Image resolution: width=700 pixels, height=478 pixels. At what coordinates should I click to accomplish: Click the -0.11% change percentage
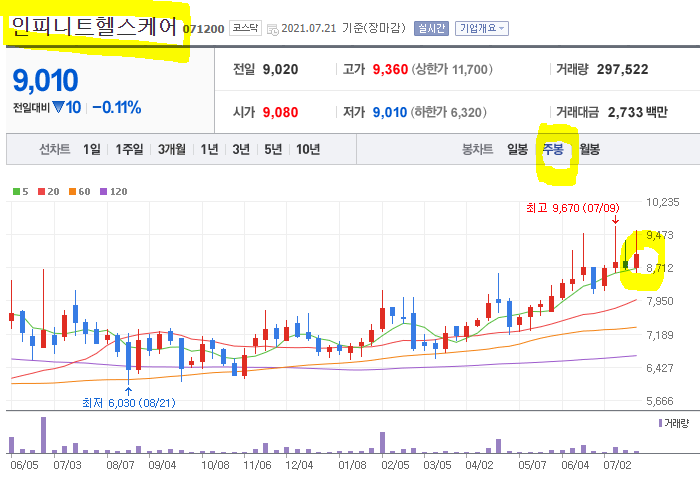117,108
